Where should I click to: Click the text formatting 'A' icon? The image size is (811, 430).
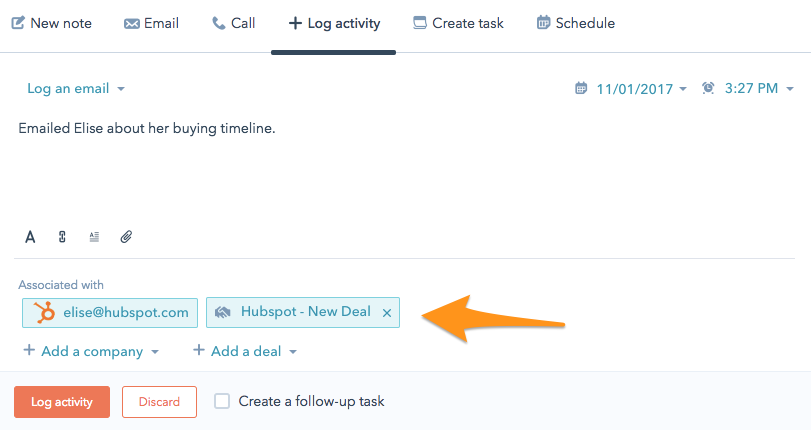pos(30,237)
